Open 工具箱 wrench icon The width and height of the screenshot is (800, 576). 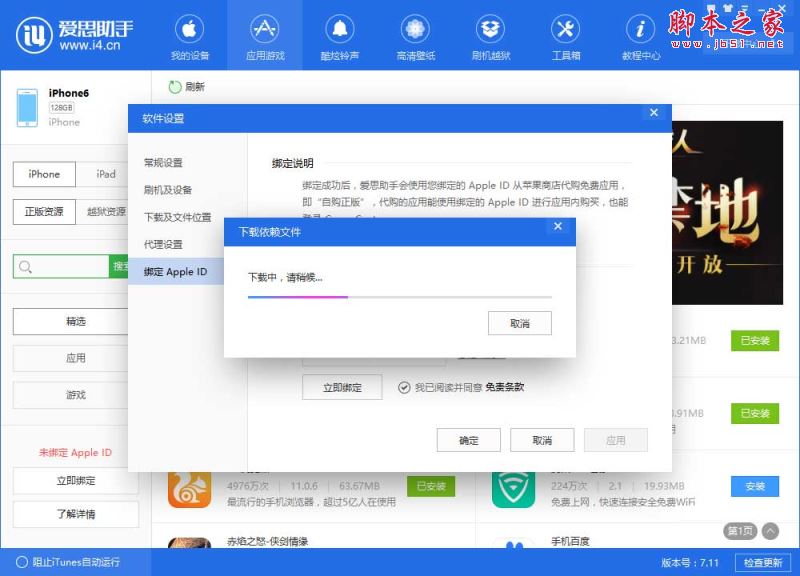(566, 29)
